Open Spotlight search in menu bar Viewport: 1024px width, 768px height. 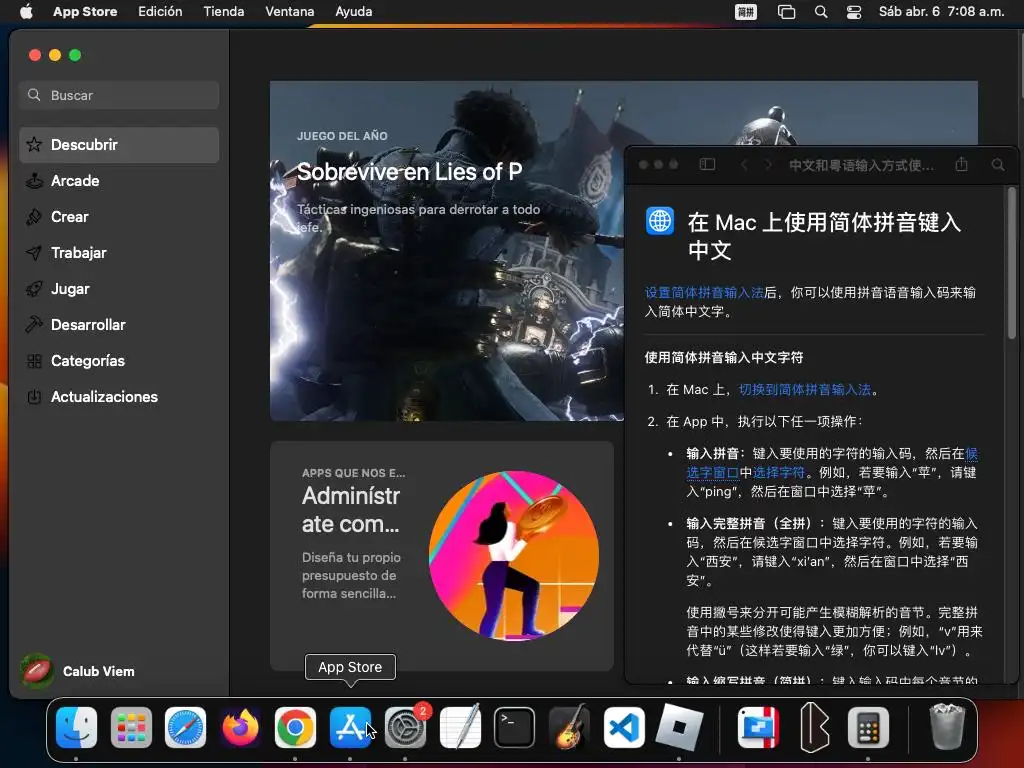tap(821, 12)
